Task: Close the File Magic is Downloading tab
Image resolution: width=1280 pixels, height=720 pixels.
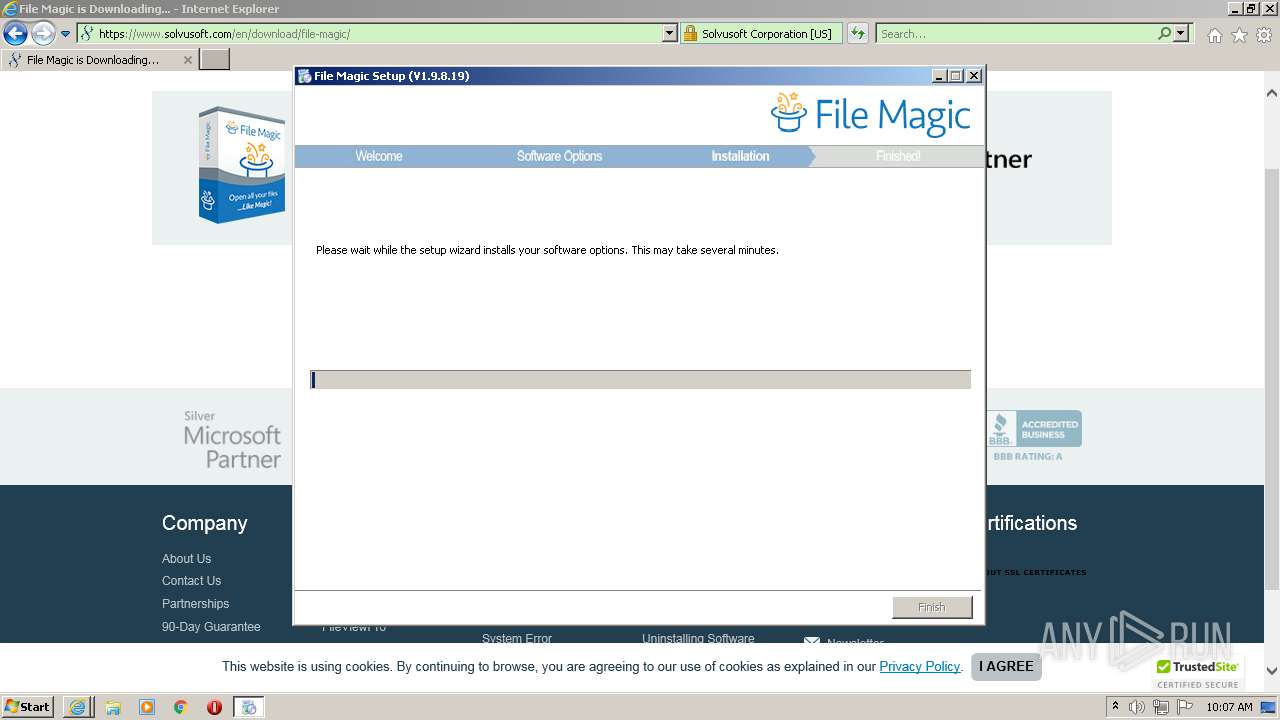Action: pyautogui.click(x=187, y=60)
